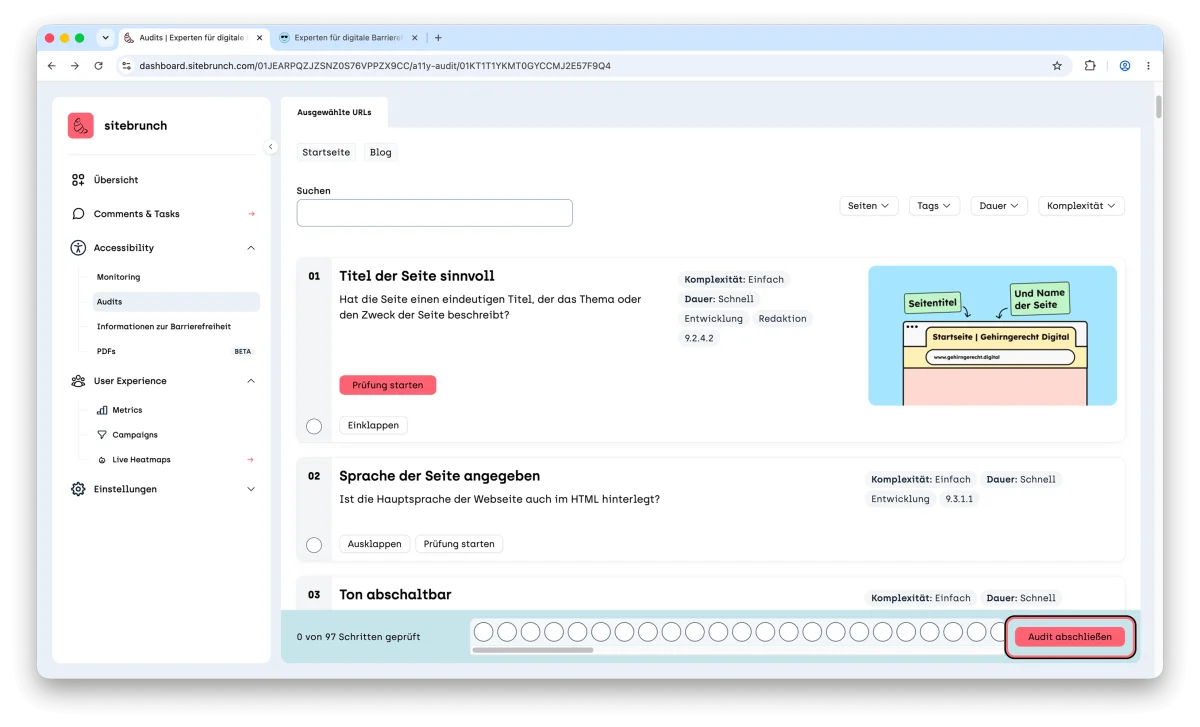This screenshot has width=1200, height=727.
Task: Open Metrics under User Experience
Action: 127,410
